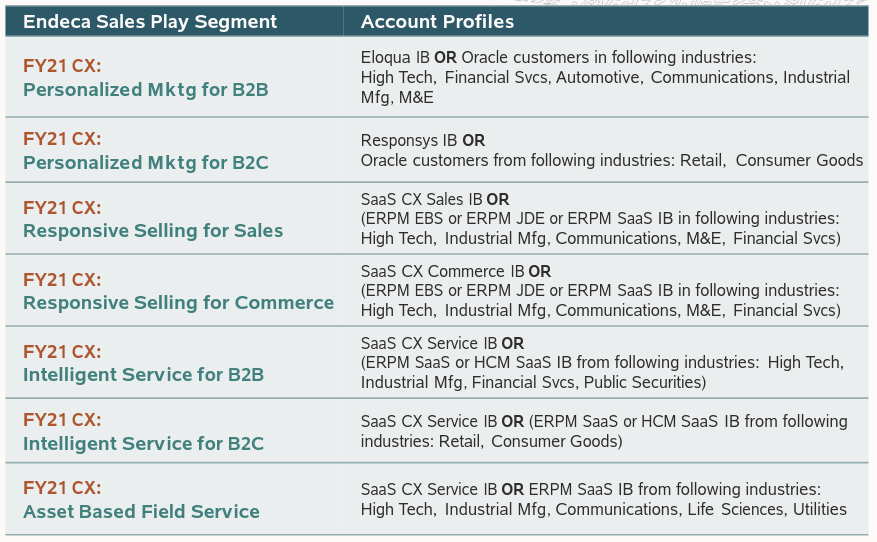Click the Eloqua IB account profile text
The image size is (877, 542).
(396, 57)
